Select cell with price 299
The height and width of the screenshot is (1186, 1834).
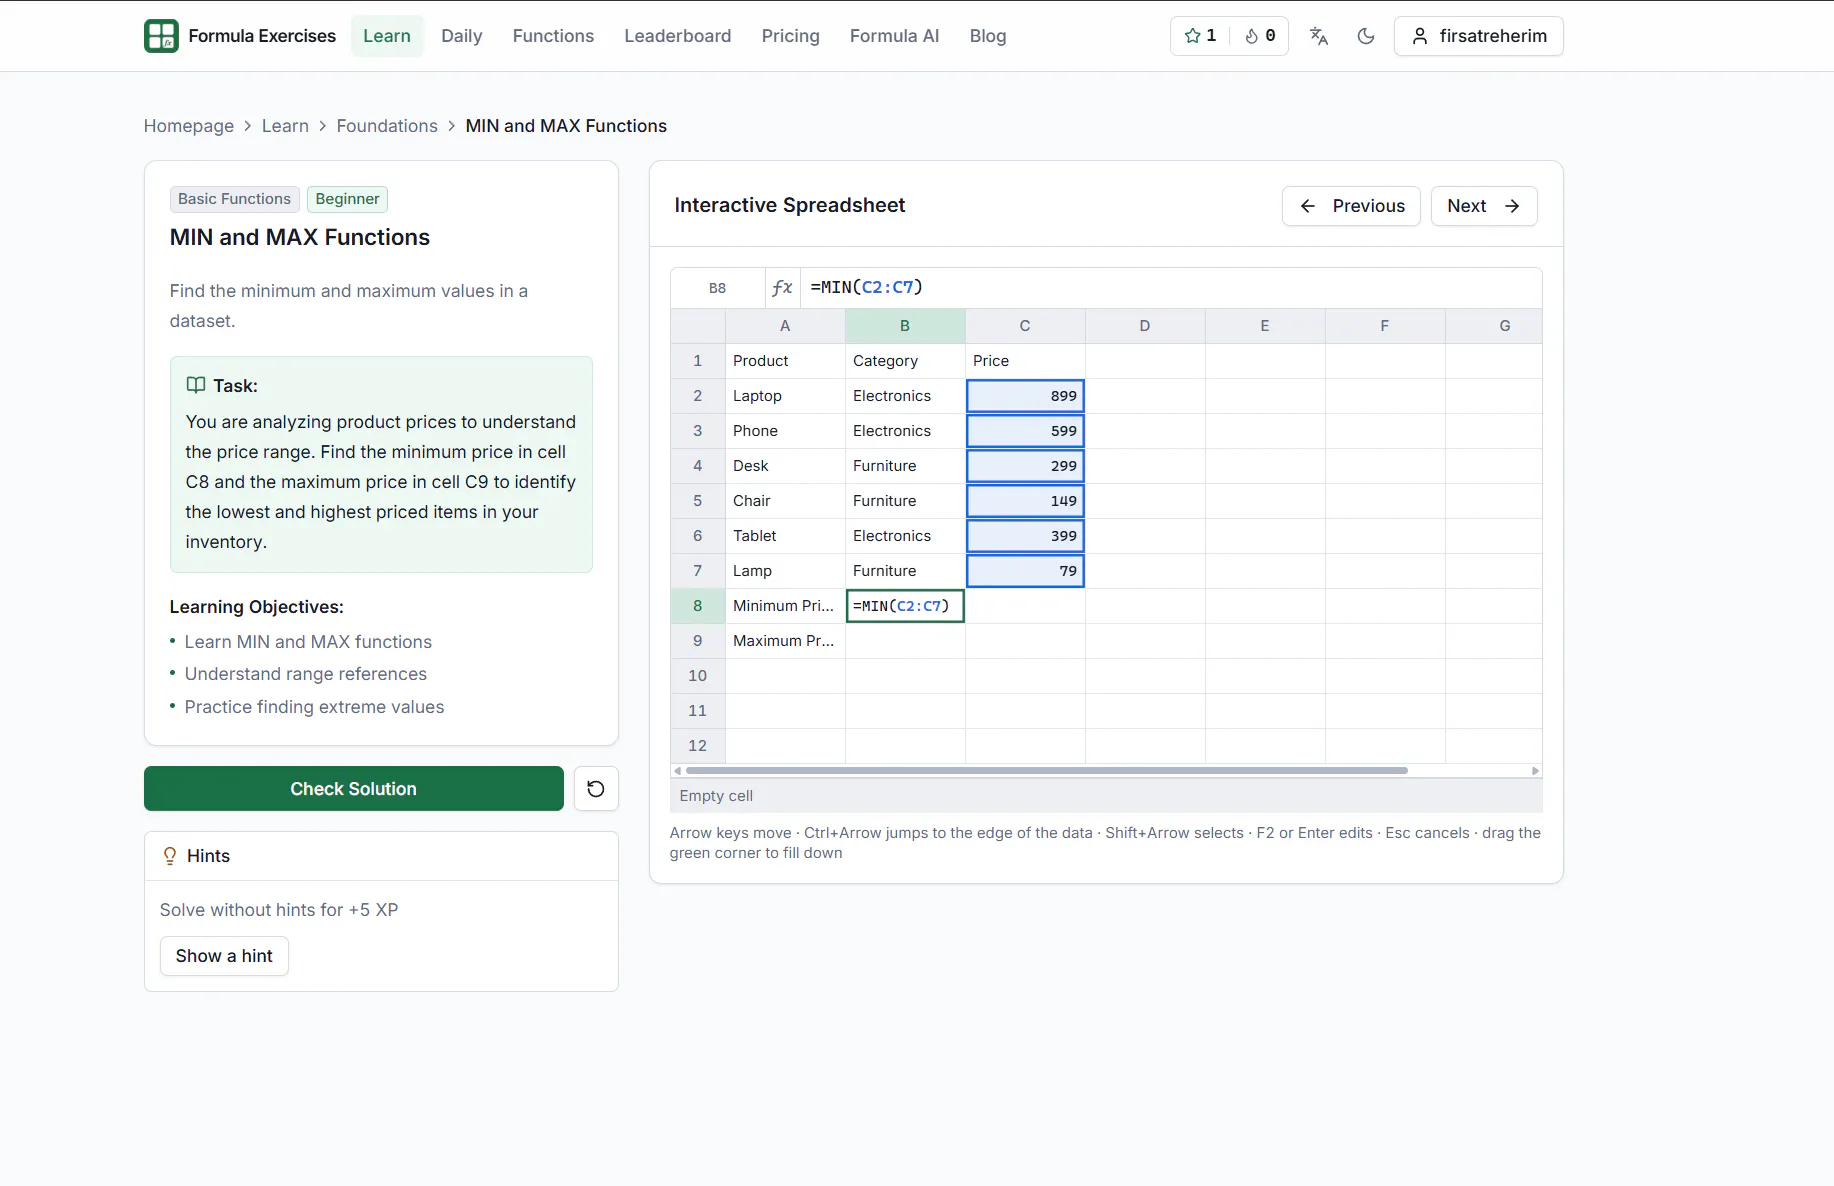1025,466
